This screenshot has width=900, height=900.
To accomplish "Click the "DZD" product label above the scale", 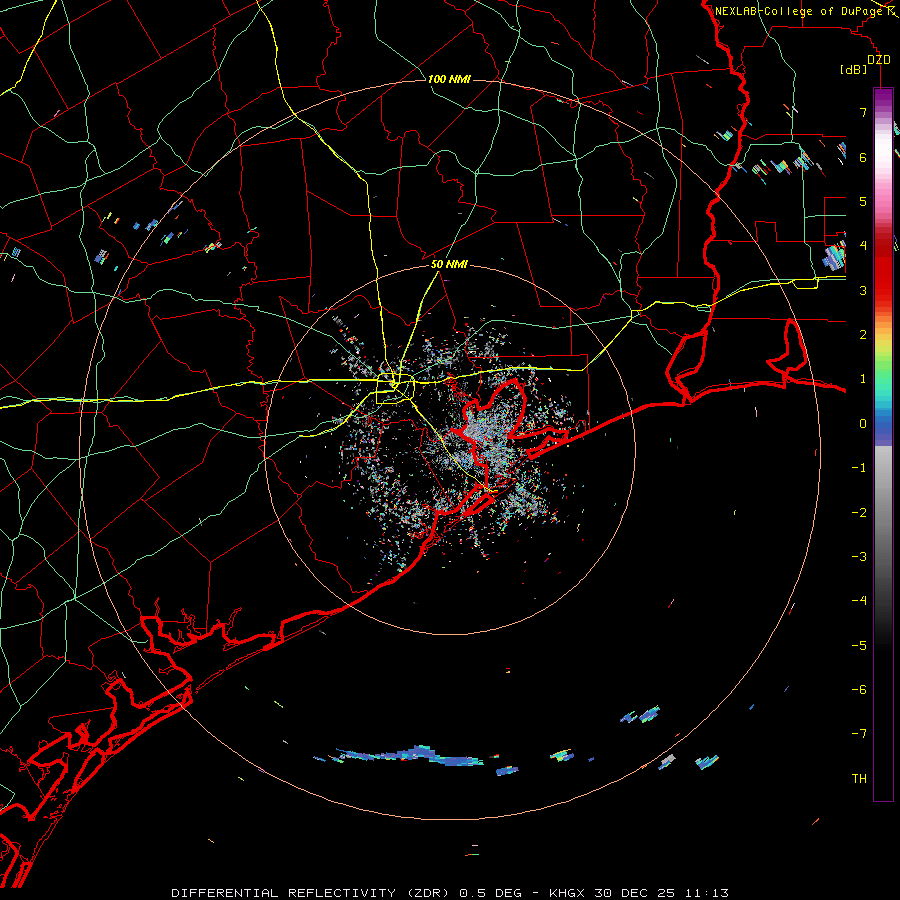I will pyautogui.click(x=879, y=60).
